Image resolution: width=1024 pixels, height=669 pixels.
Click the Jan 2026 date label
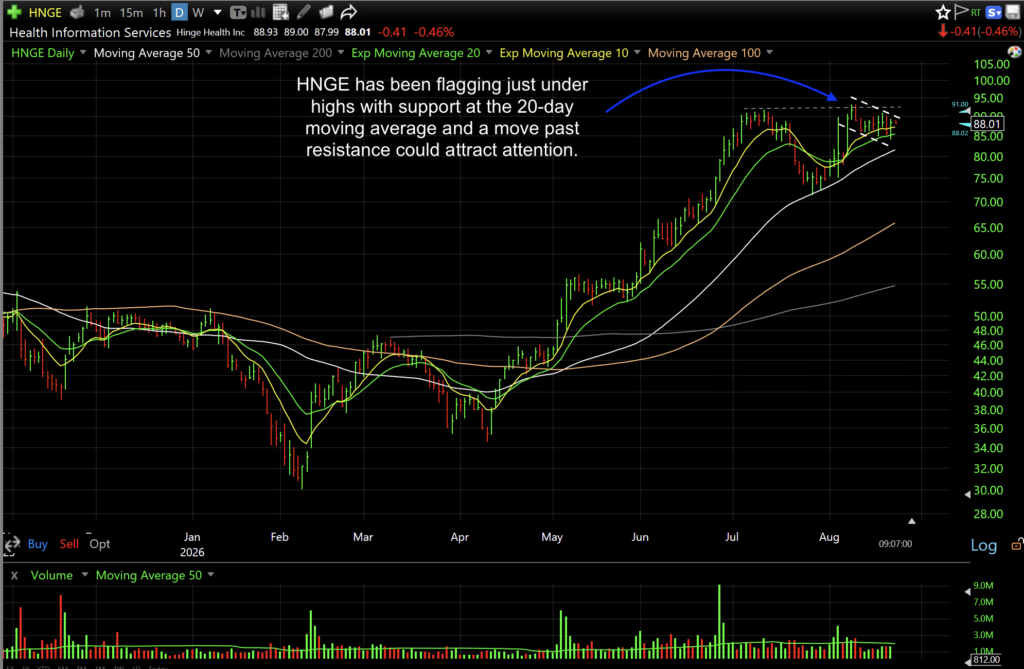click(192, 544)
